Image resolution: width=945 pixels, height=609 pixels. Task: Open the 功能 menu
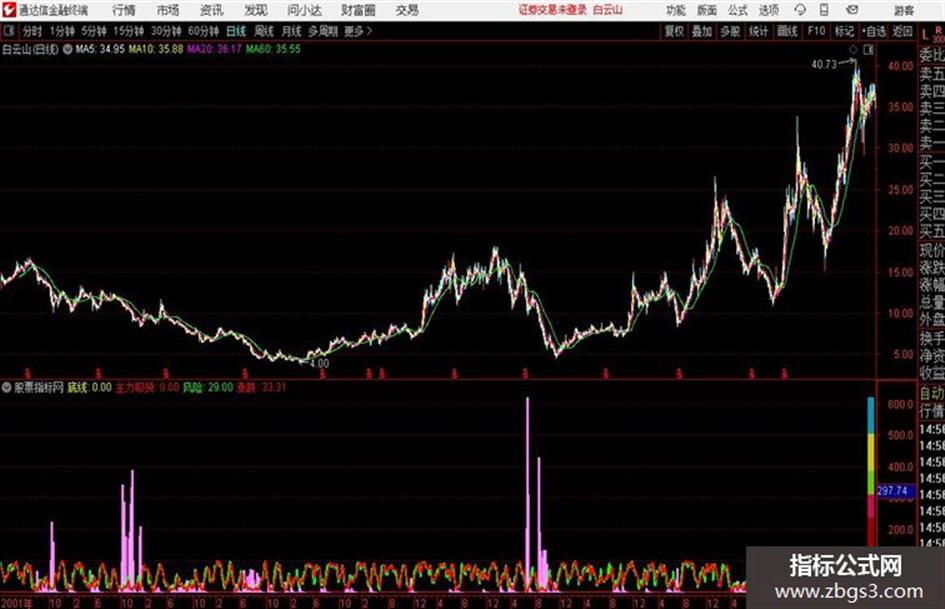676,10
